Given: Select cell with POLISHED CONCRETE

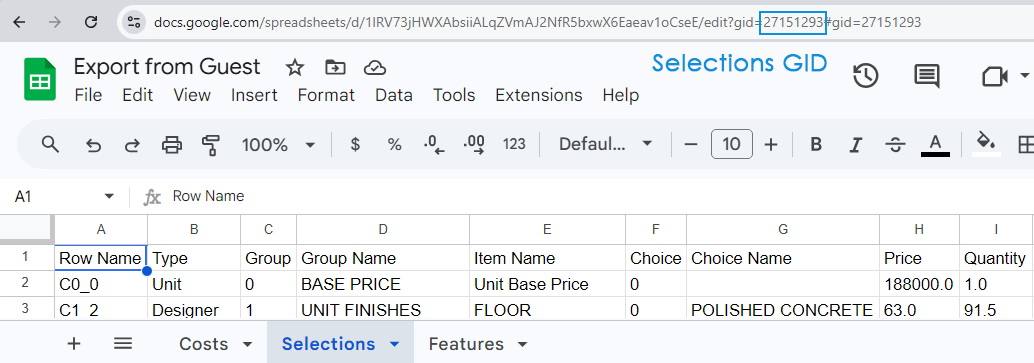Looking at the screenshot, I should pos(783,310).
